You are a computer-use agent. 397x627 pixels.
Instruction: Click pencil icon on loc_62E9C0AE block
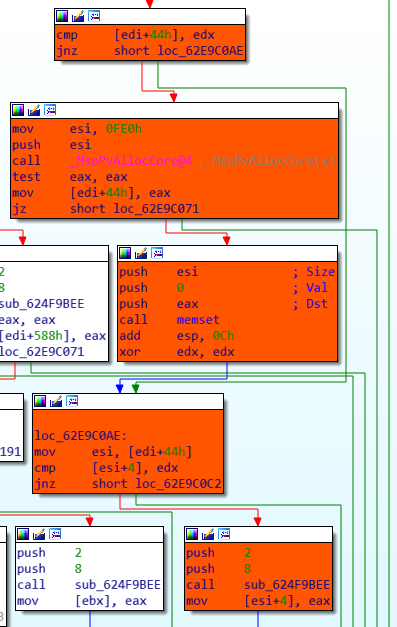coord(56,401)
